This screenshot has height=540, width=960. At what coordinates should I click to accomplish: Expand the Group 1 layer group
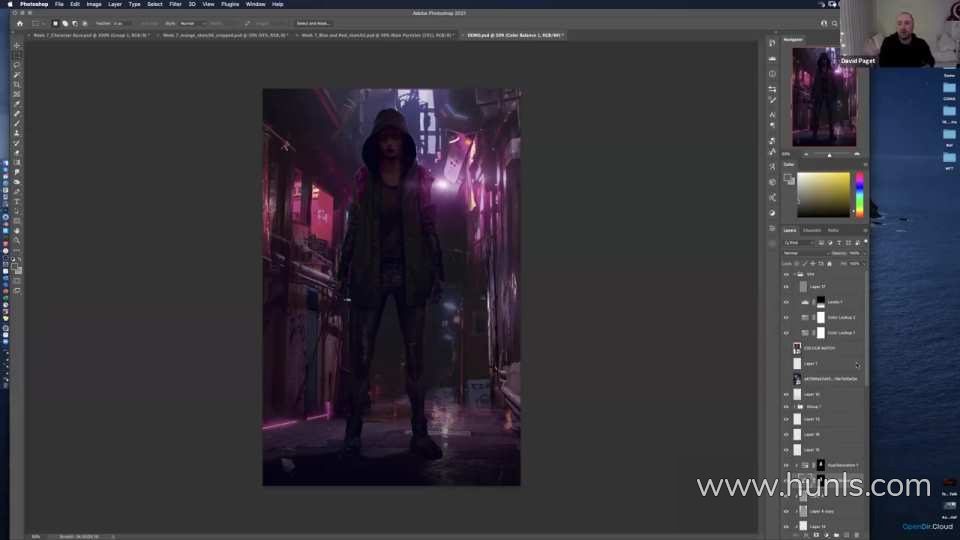point(795,407)
